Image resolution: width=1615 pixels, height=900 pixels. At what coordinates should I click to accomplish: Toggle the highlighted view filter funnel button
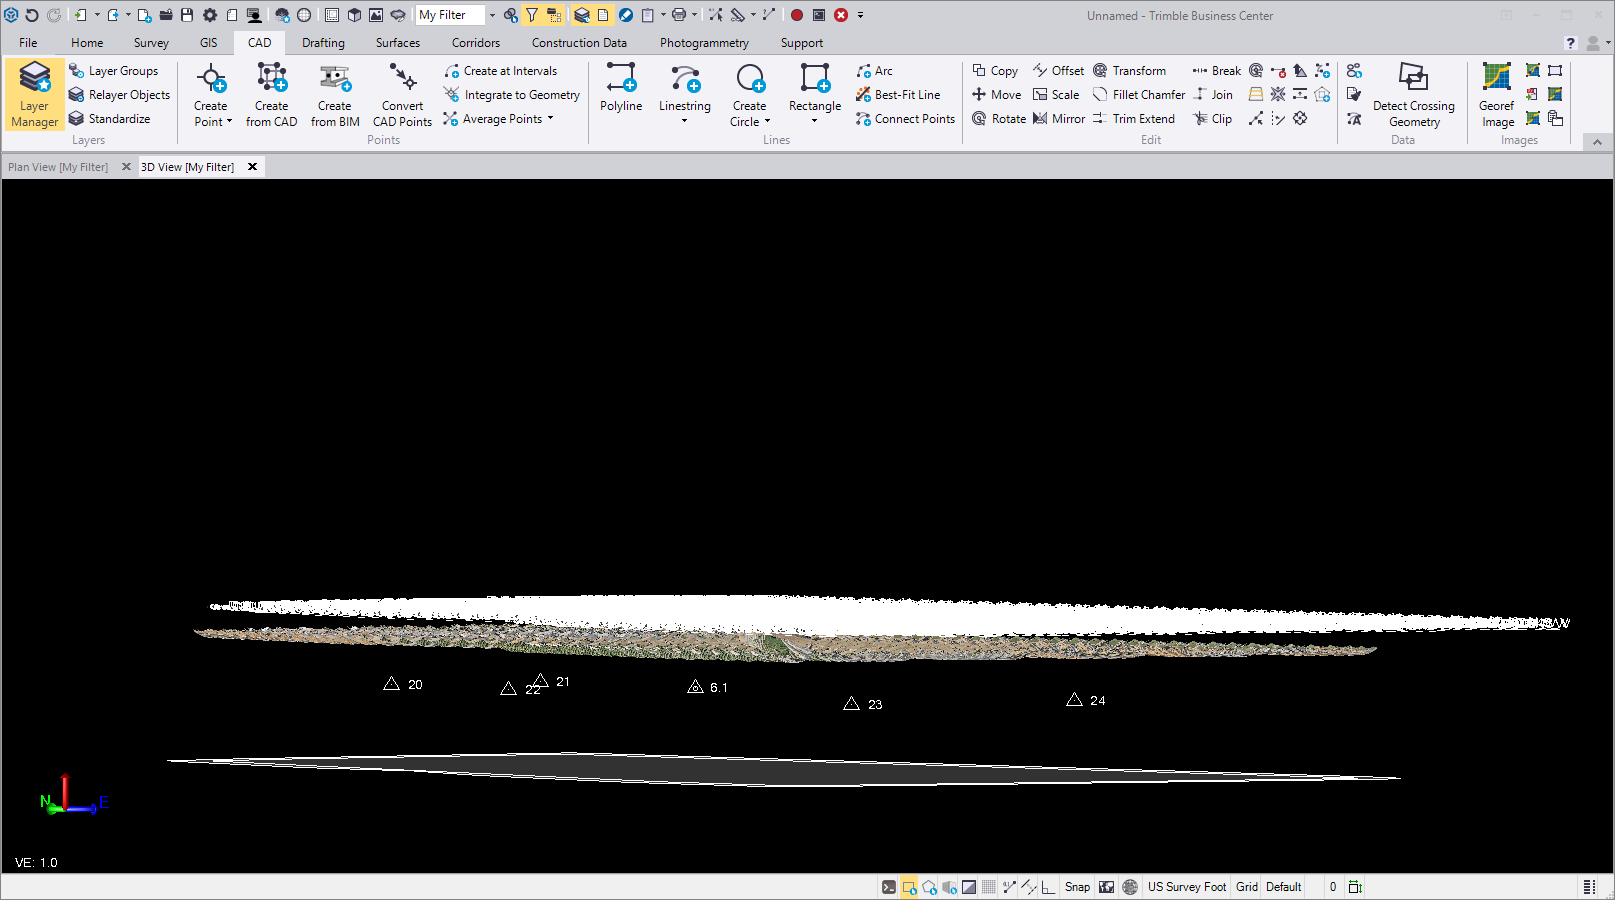pyautogui.click(x=532, y=15)
